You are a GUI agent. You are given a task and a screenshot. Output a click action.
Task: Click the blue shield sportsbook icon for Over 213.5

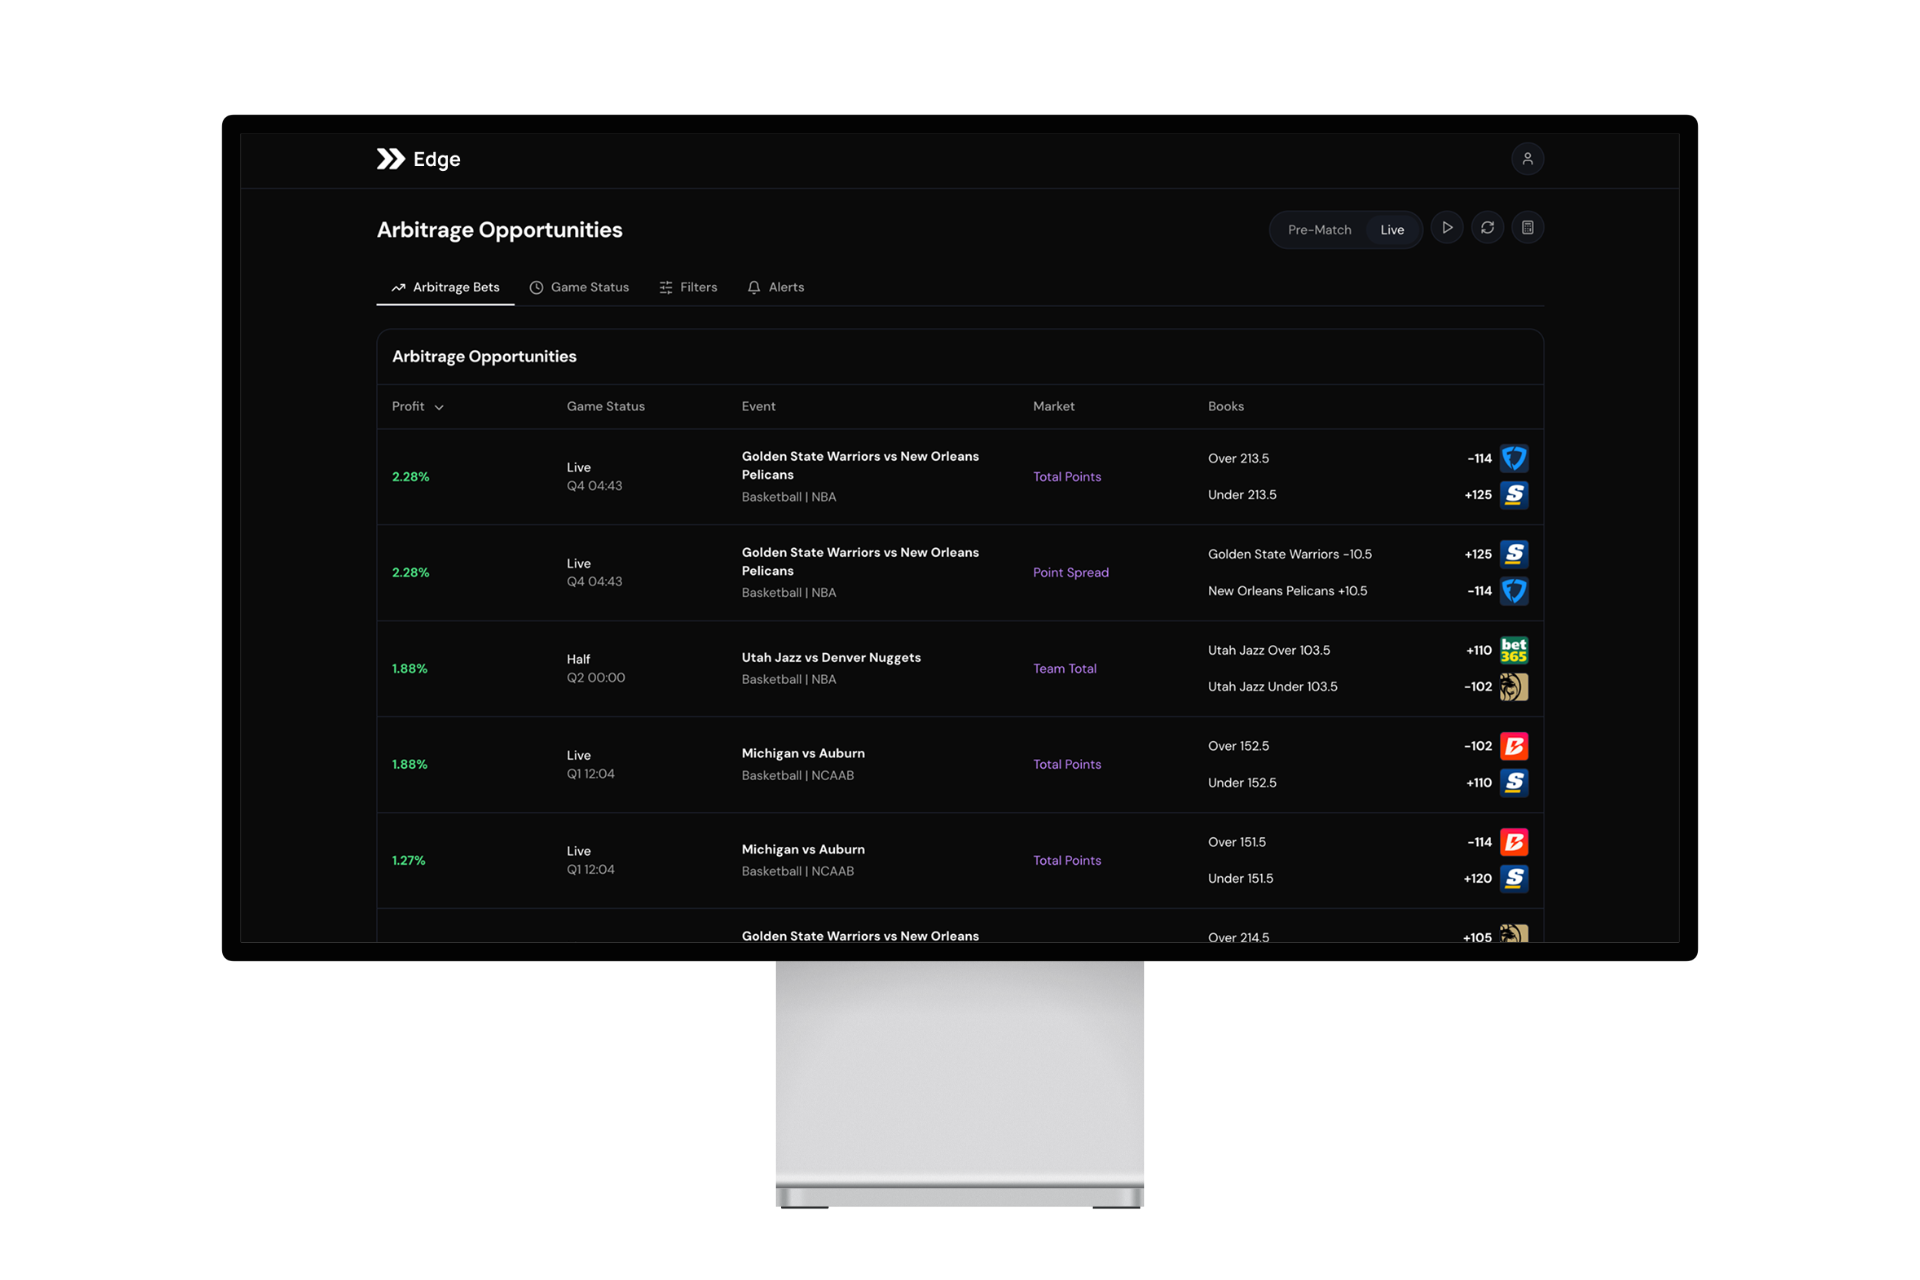point(1513,458)
